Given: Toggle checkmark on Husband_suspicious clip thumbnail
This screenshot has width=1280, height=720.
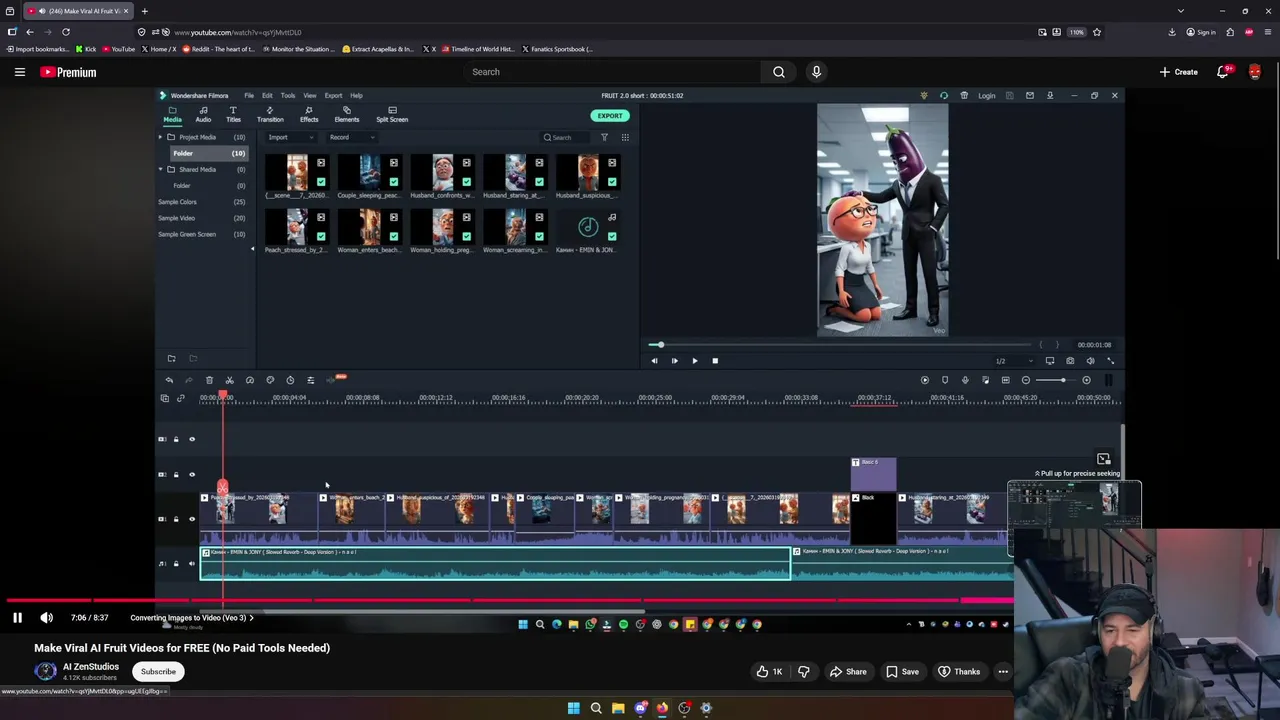Looking at the screenshot, I should [612, 182].
